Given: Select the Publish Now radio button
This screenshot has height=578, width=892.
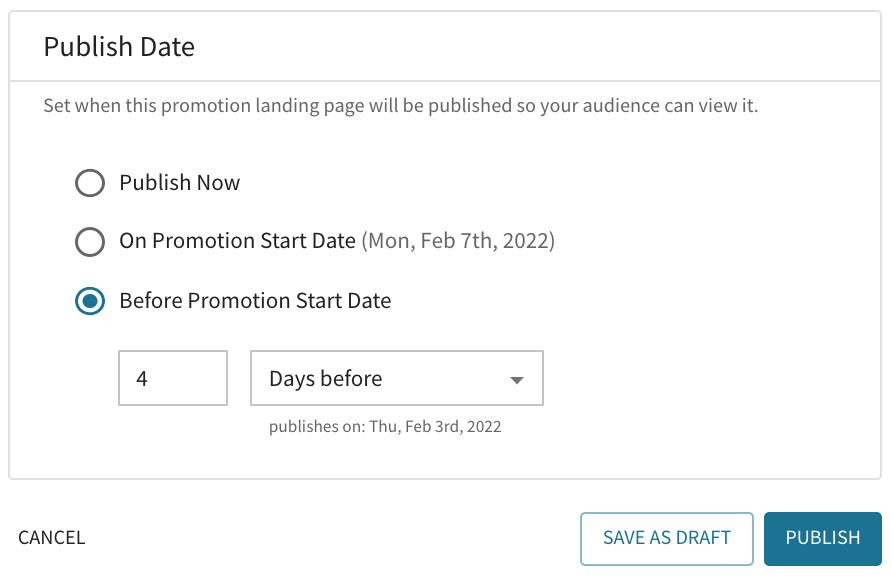Looking at the screenshot, I should click(x=90, y=183).
